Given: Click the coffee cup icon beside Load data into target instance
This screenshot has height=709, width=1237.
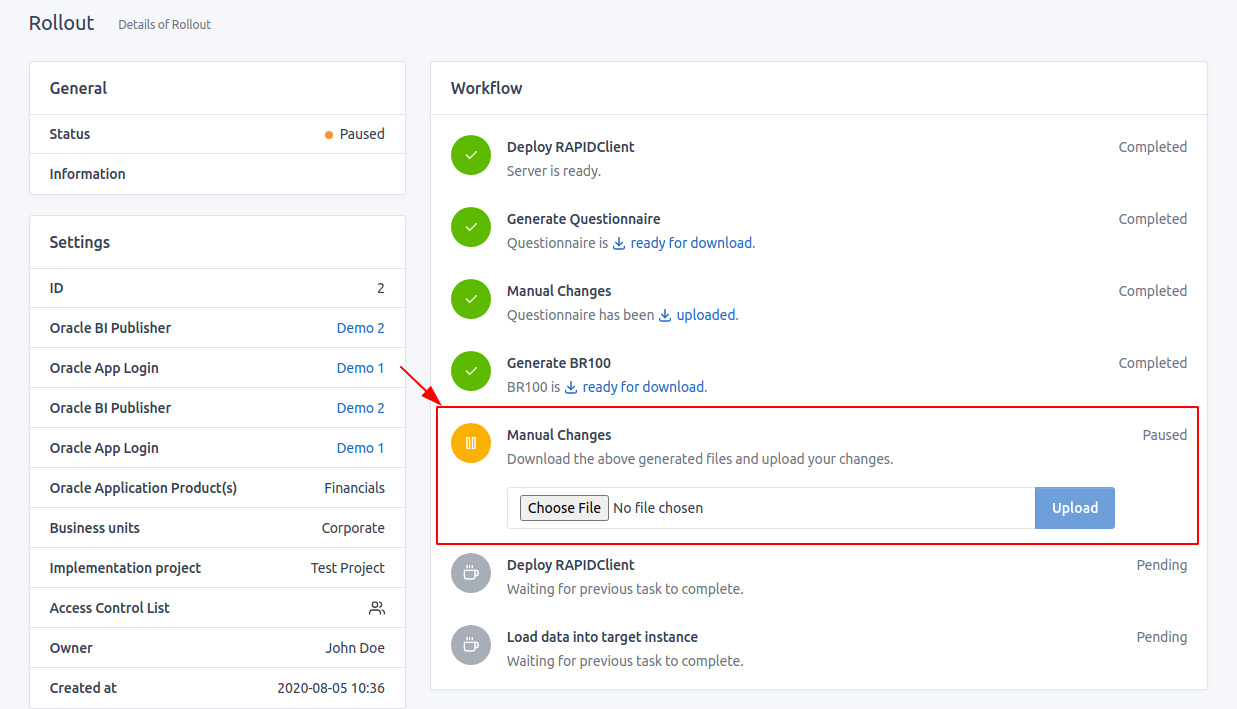Looking at the screenshot, I should [471, 645].
